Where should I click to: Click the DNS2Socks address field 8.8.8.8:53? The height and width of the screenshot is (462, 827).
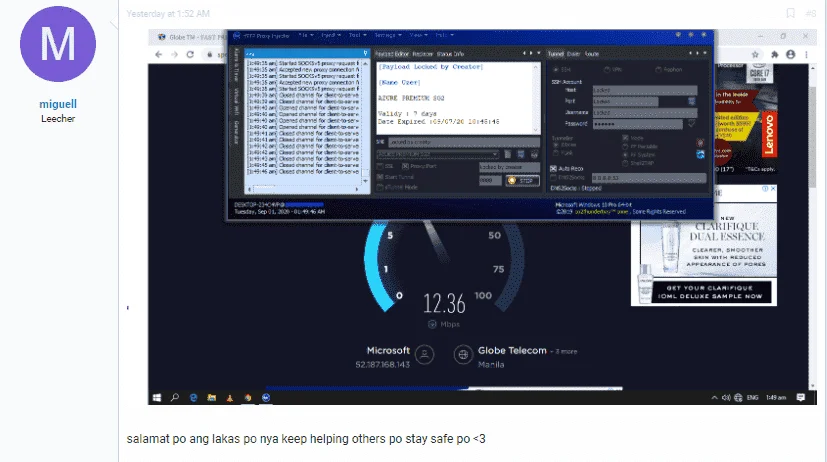coord(649,178)
